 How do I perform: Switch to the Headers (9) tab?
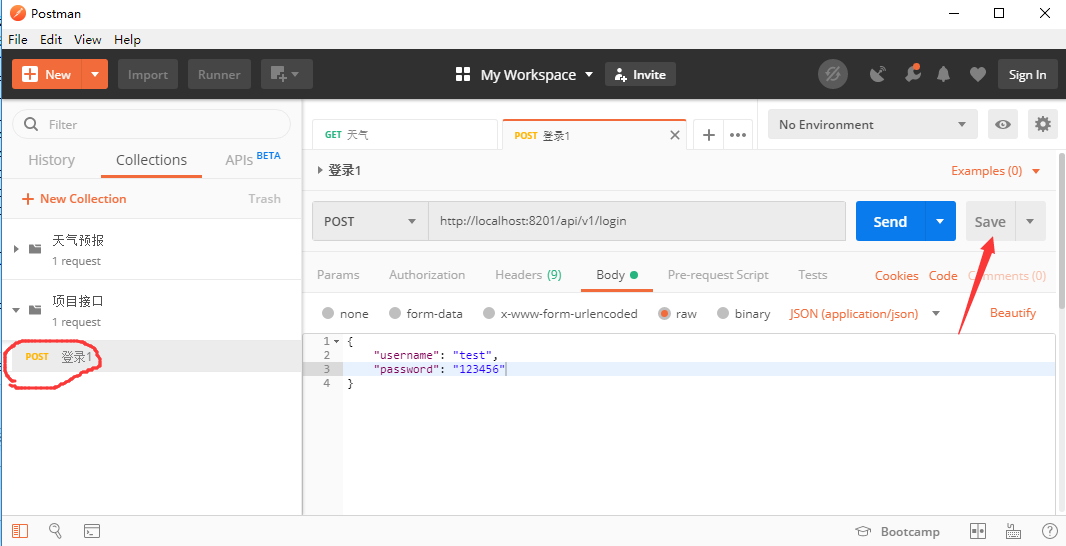click(528, 275)
